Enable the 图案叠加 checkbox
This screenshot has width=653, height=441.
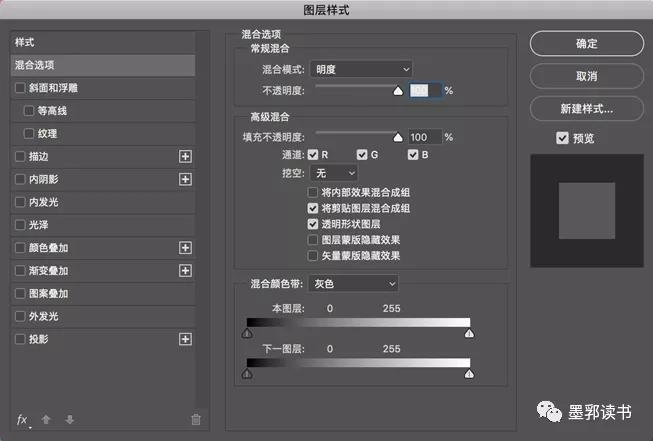[x=20, y=294]
